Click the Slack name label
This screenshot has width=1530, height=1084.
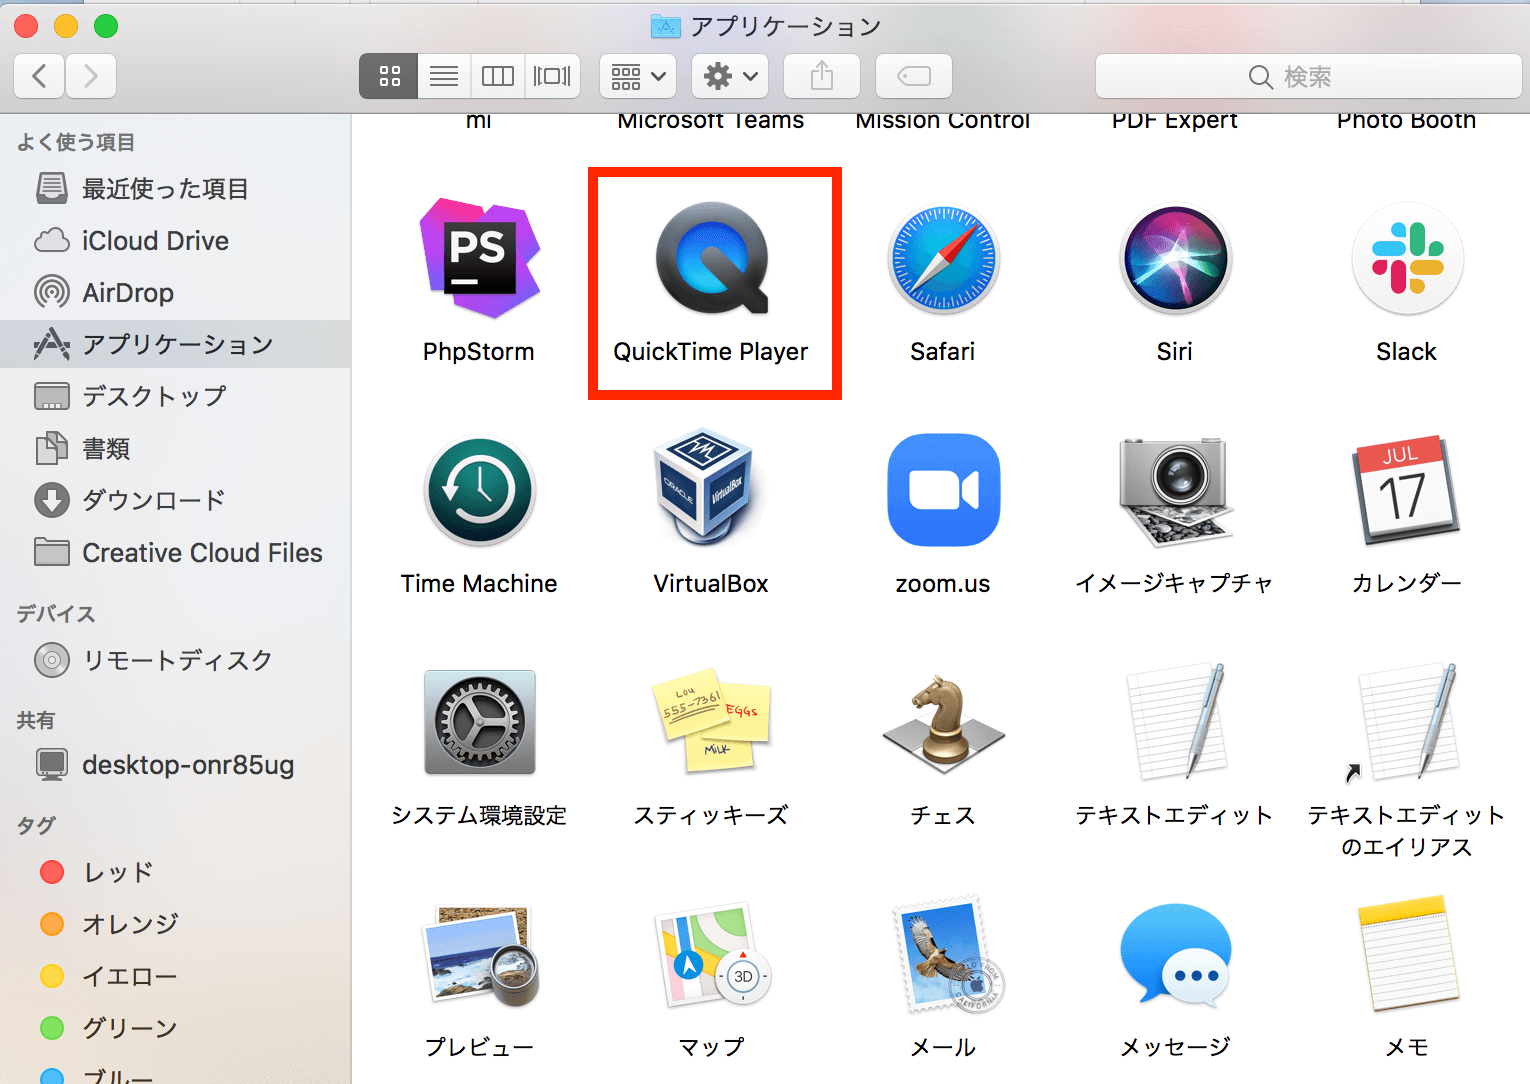(1406, 352)
